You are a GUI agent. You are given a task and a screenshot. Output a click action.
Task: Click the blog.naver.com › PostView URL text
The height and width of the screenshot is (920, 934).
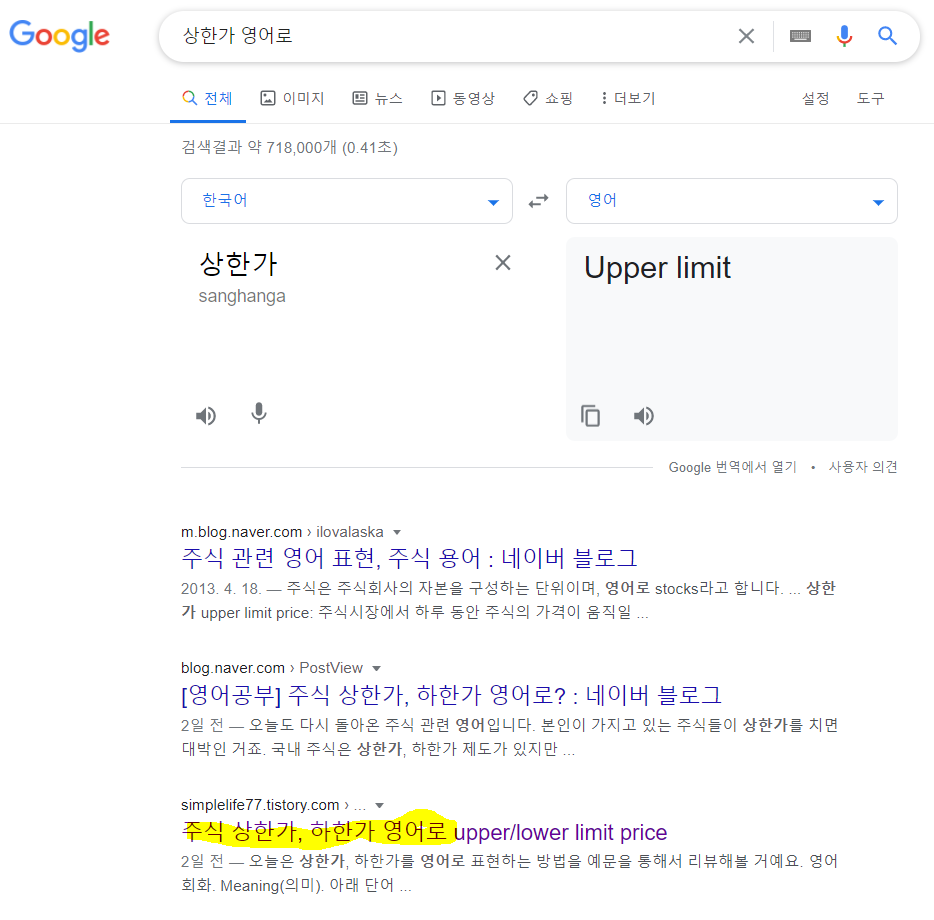point(272,668)
